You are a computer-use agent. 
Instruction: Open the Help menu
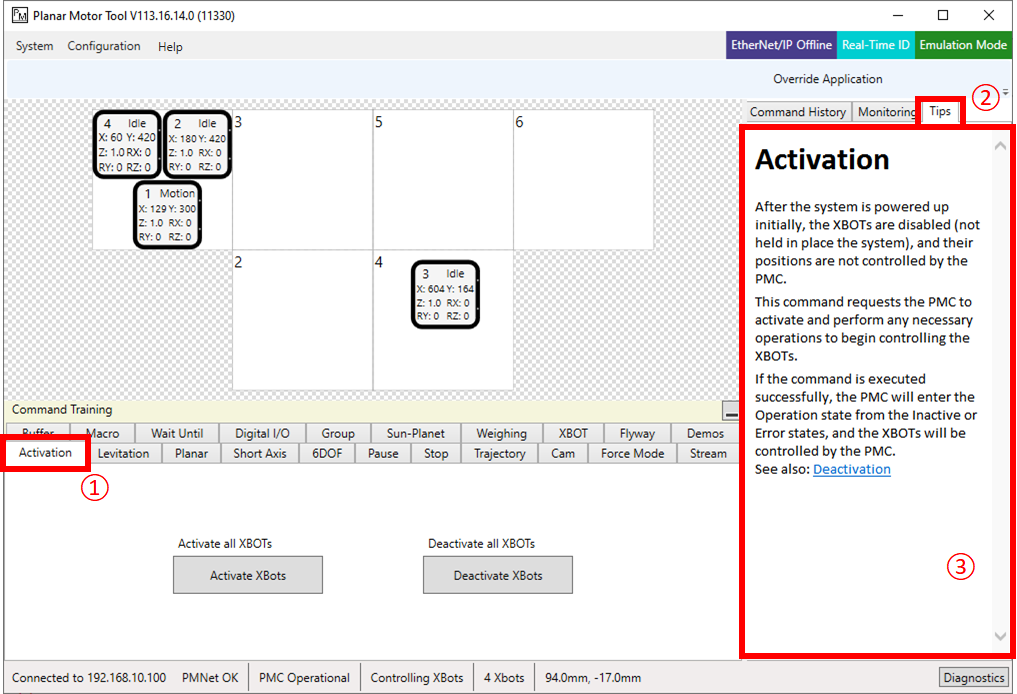[x=170, y=46]
